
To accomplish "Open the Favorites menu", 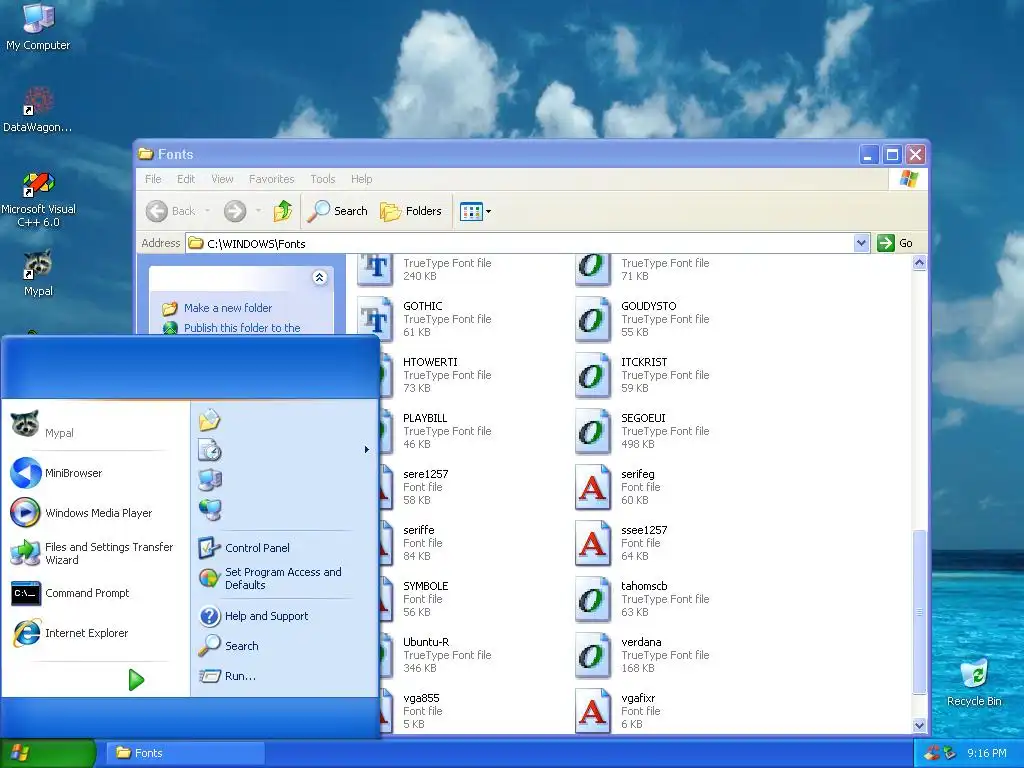I will 272,179.
